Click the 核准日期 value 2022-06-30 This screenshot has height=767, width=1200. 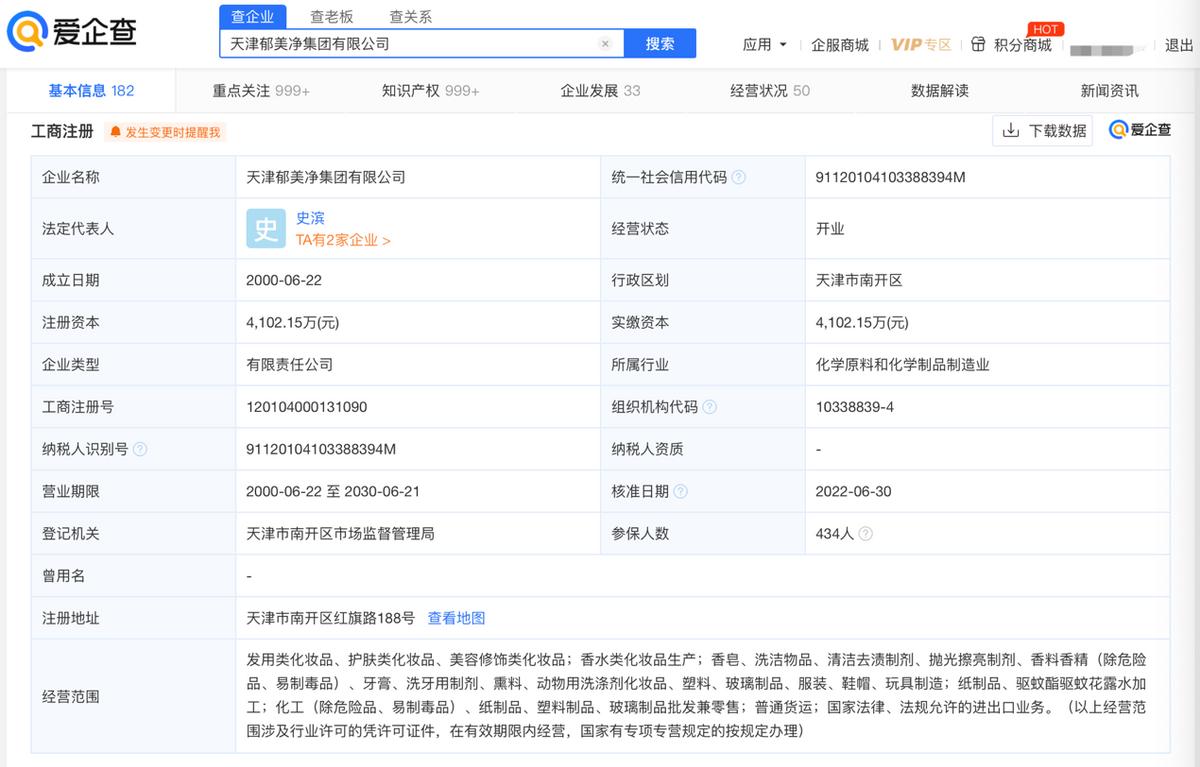pyautogui.click(x=854, y=492)
